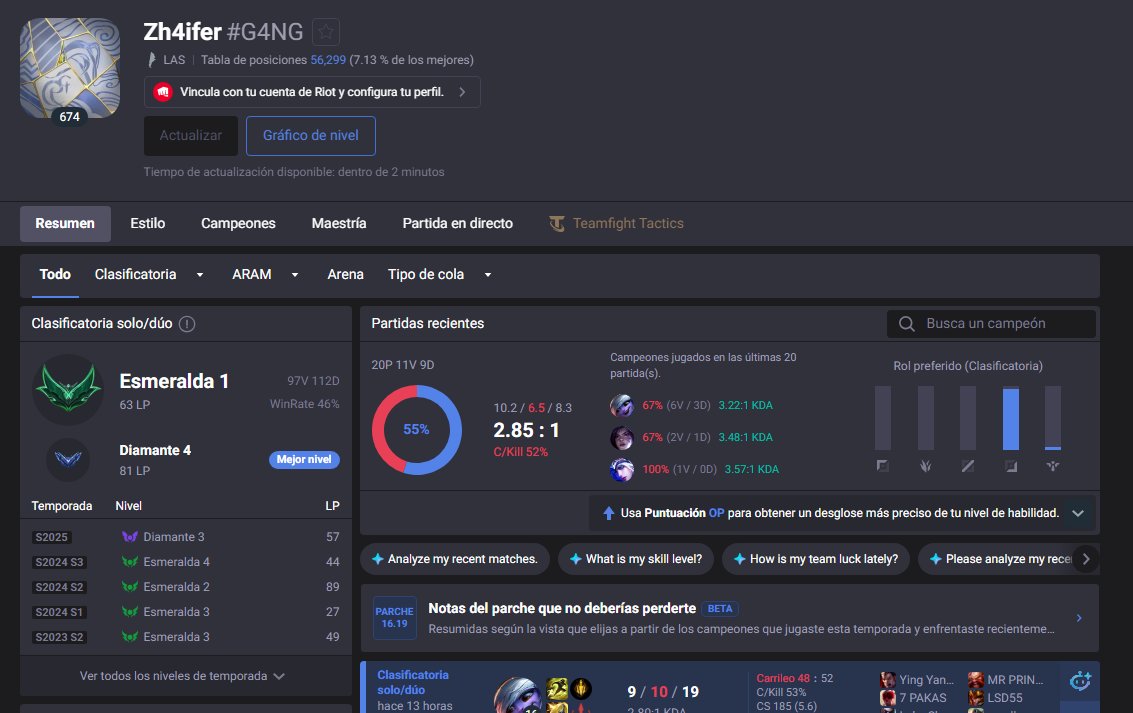Image resolution: width=1133 pixels, height=713 pixels.
Task: Click the Mejor nivel badge
Action: (304, 459)
